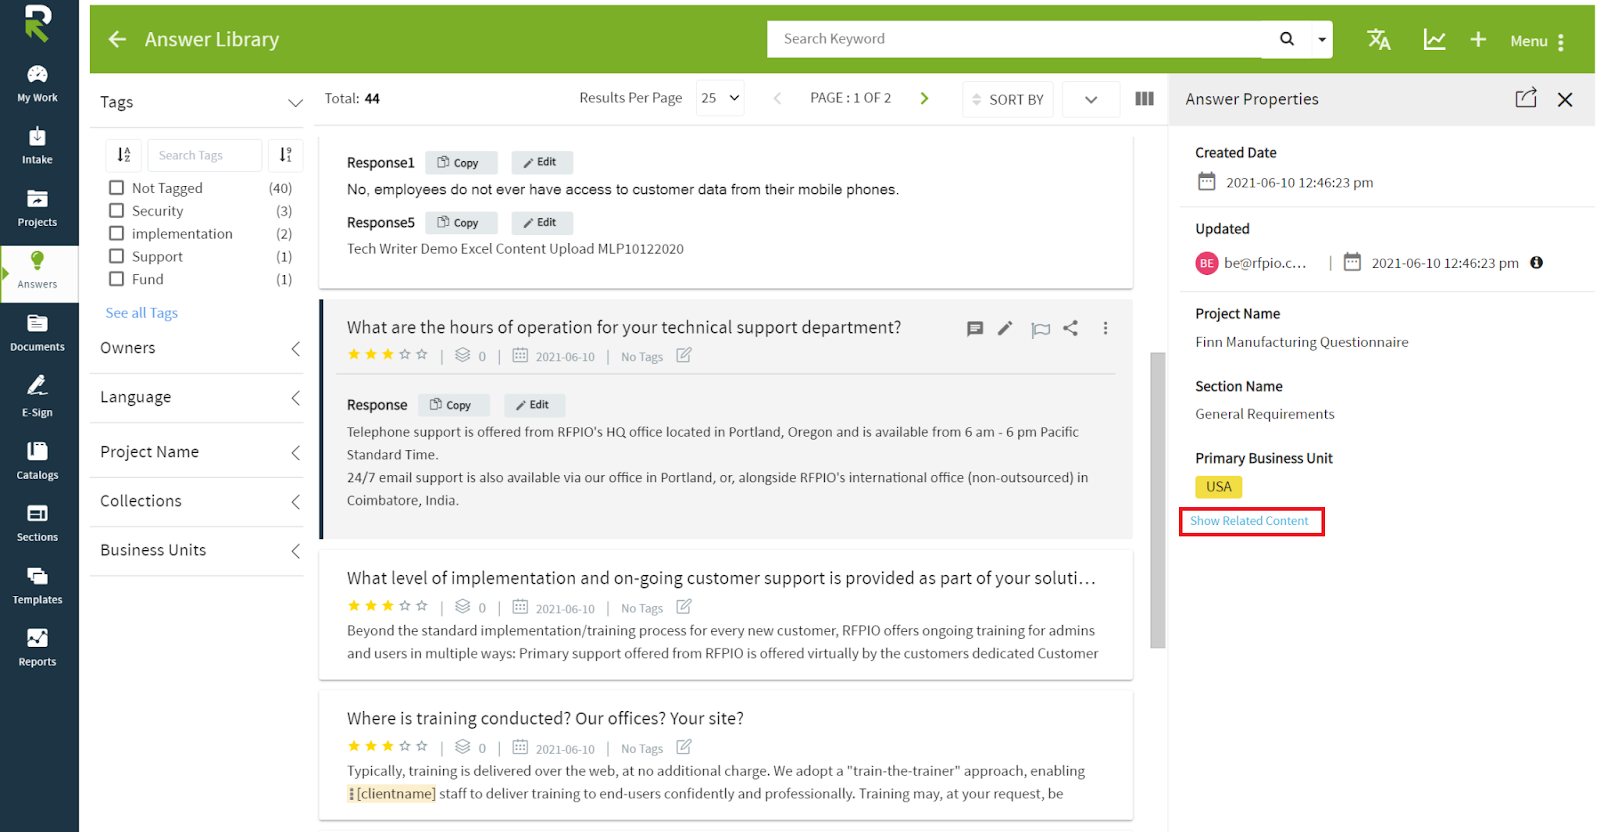Click the share icon on technical support question
This screenshot has height=832, width=1600.
coord(1070,328)
